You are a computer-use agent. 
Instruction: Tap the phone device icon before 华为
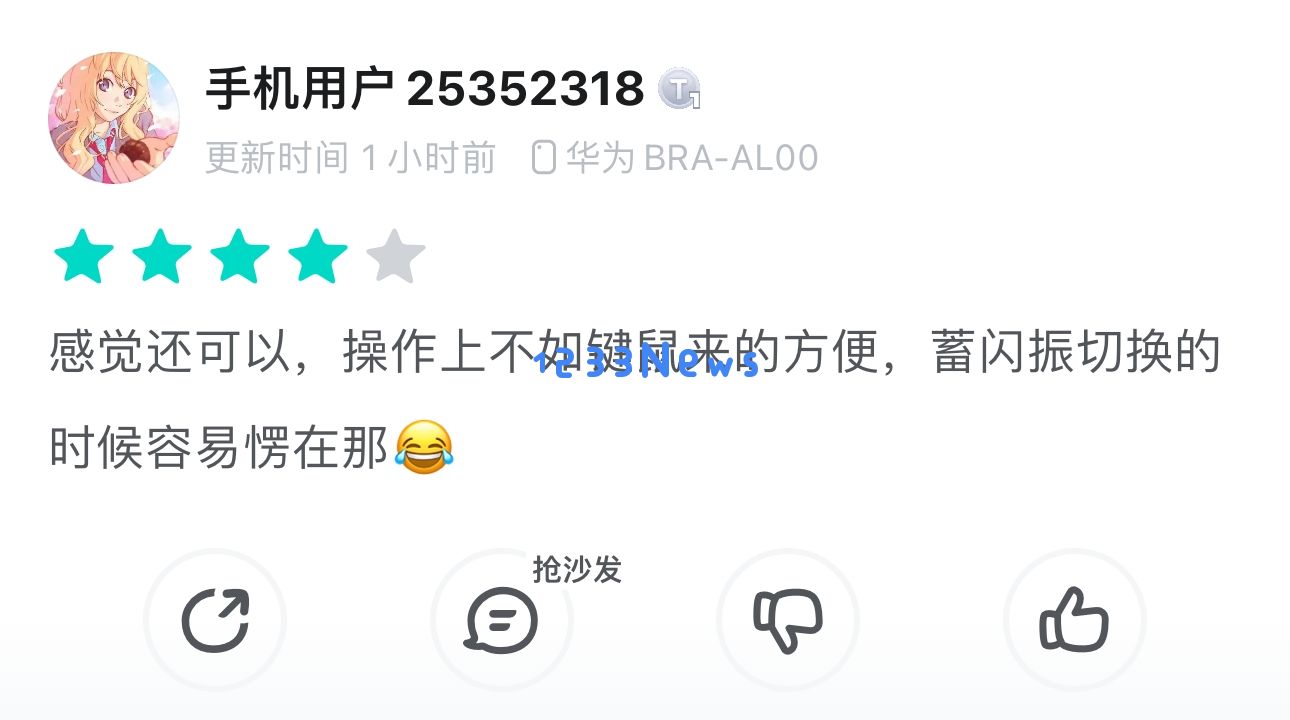pyautogui.click(x=543, y=158)
